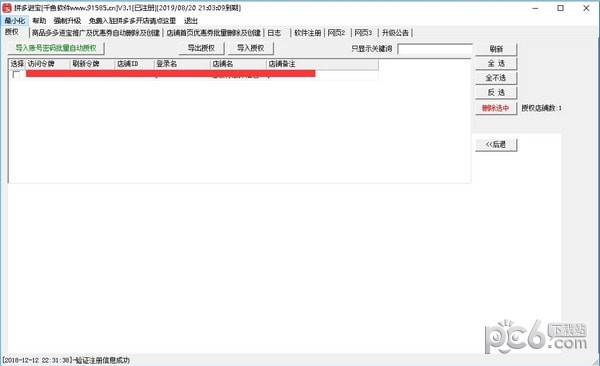Click the 导入授权 button
Viewport: 600px width, 366px height.
click(250, 48)
